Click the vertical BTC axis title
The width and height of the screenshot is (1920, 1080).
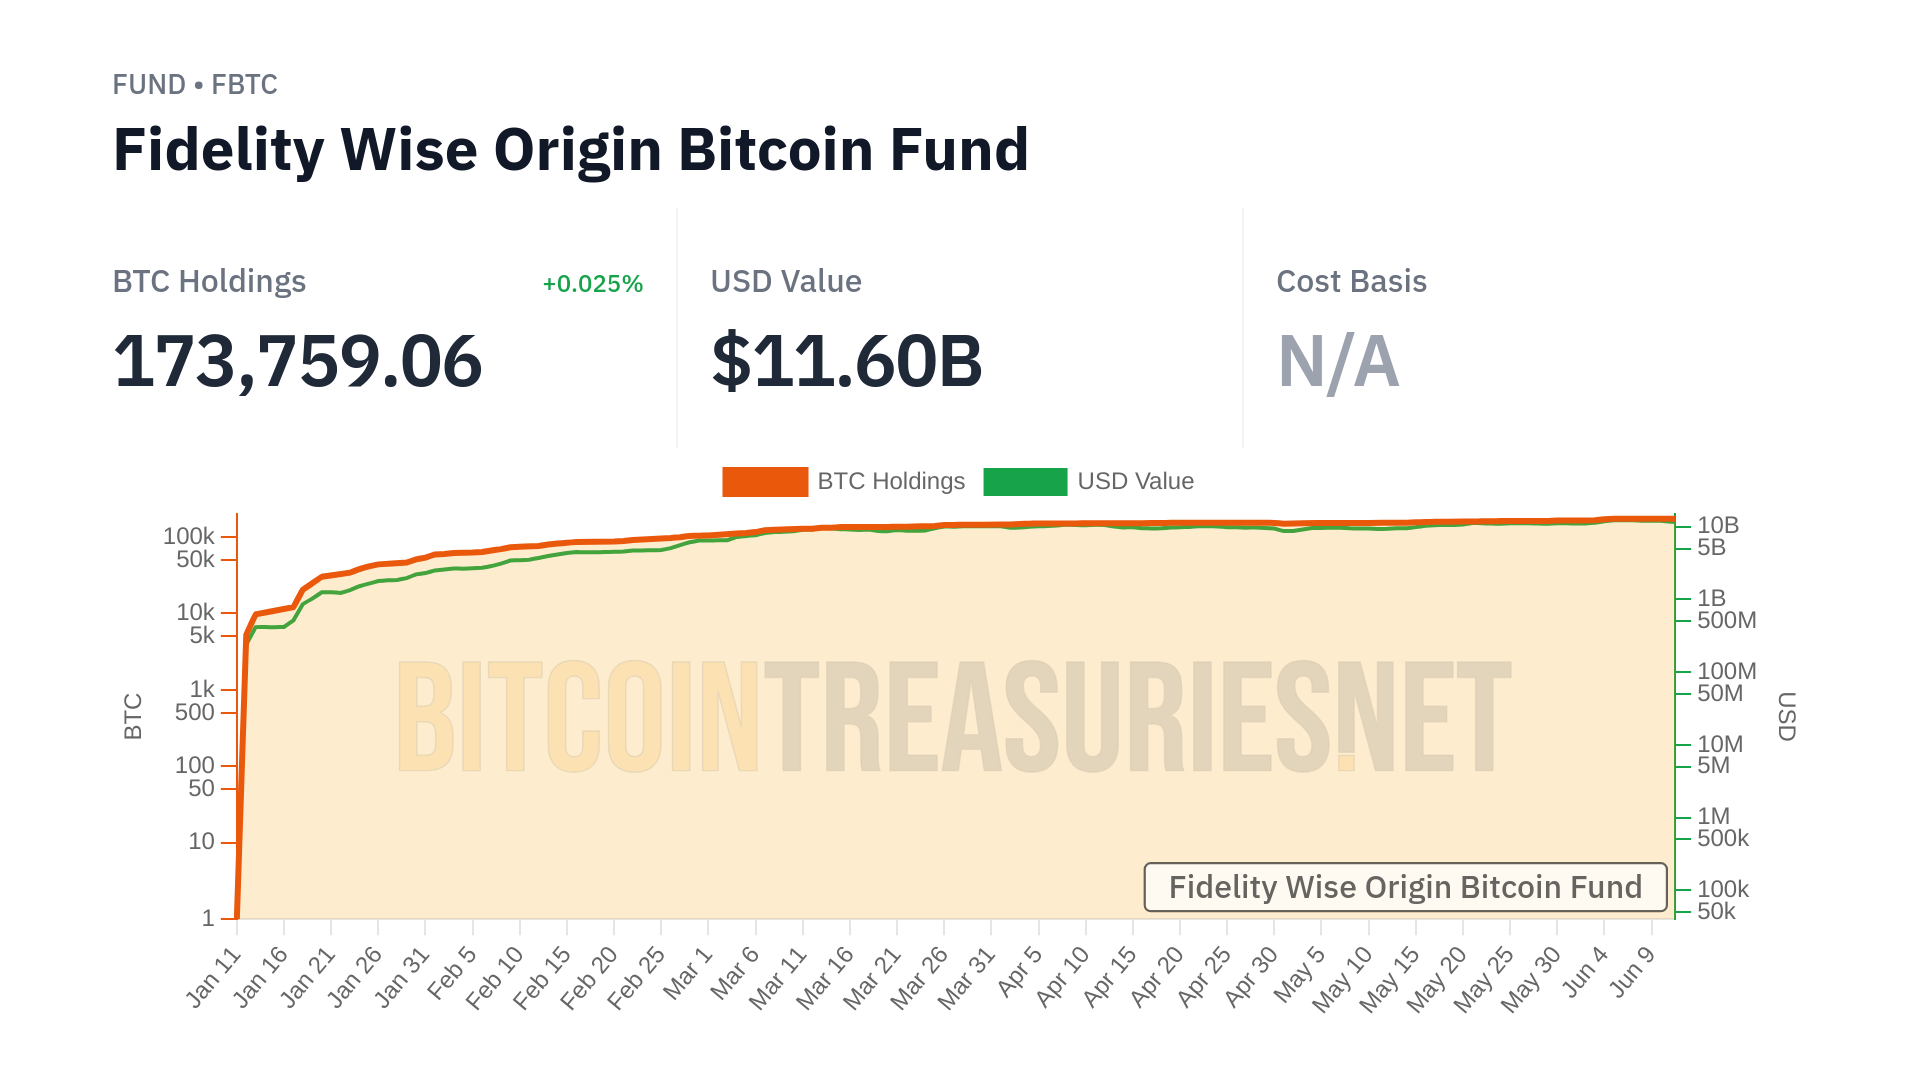point(133,717)
